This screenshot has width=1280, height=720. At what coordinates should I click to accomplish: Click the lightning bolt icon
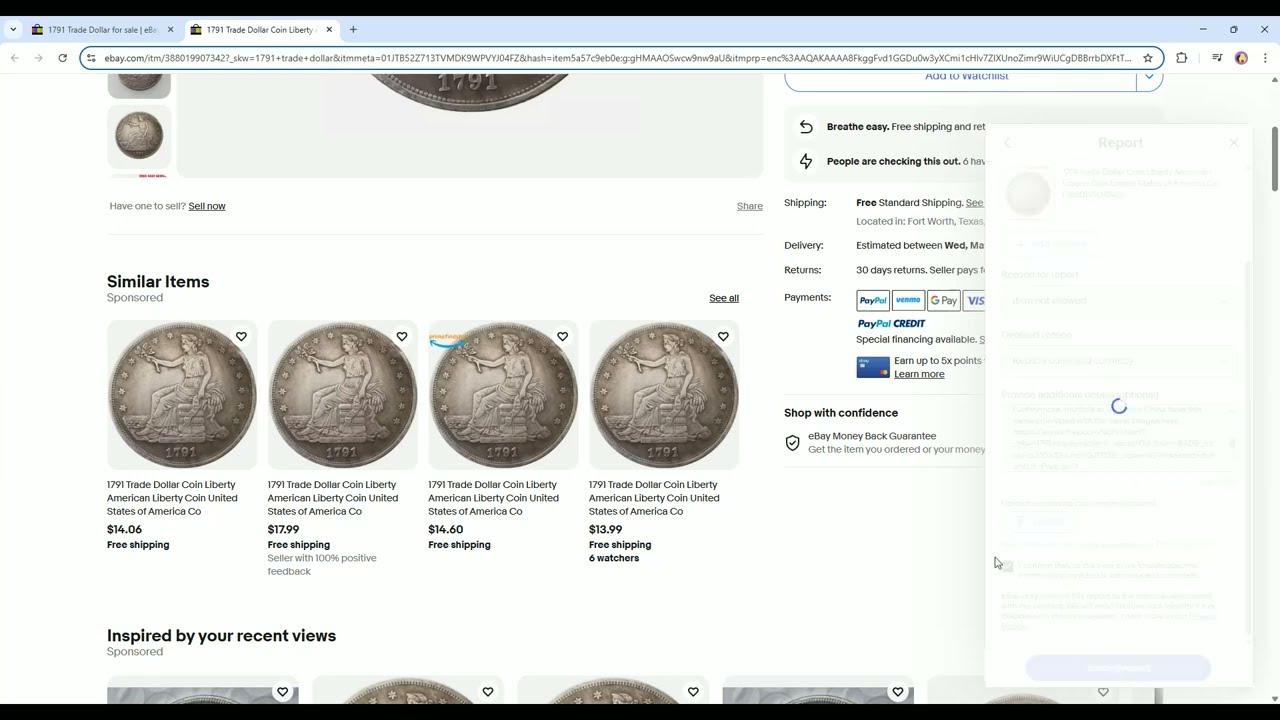[806, 161]
